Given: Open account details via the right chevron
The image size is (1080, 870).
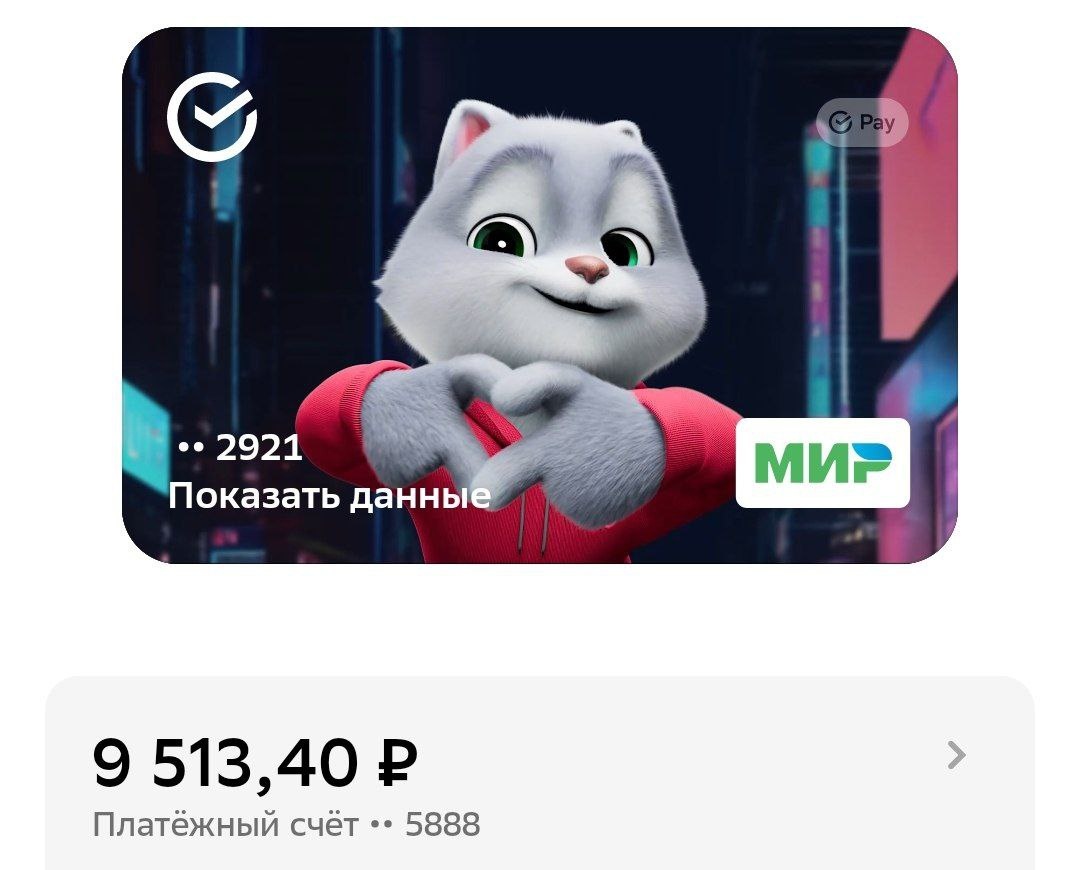Looking at the screenshot, I should [x=956, y=756].
